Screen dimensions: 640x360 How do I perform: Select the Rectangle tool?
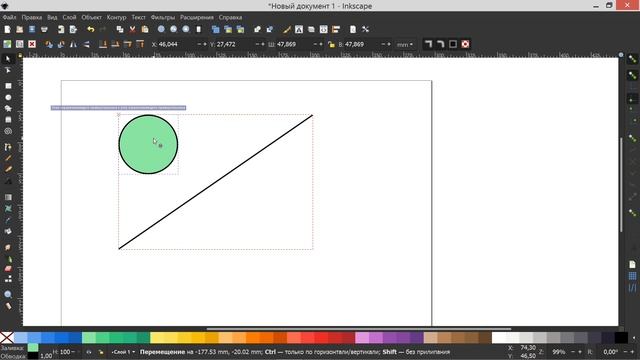point(8,86)
